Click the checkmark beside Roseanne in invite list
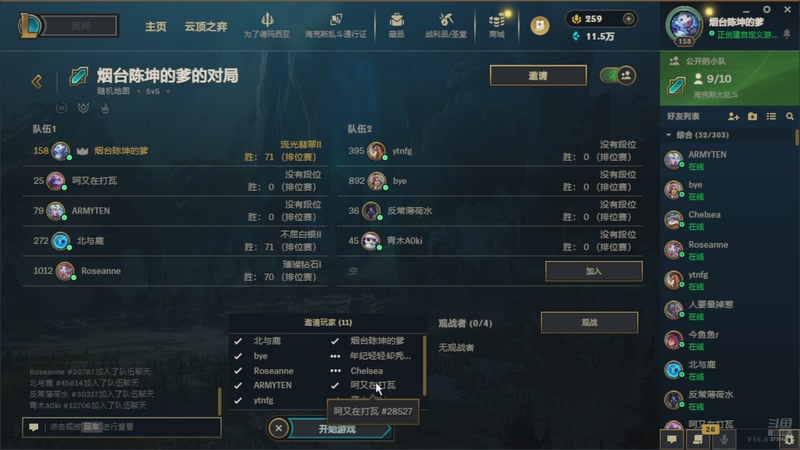Viewport: 800px width, 450px height. (x=238, y=371)
